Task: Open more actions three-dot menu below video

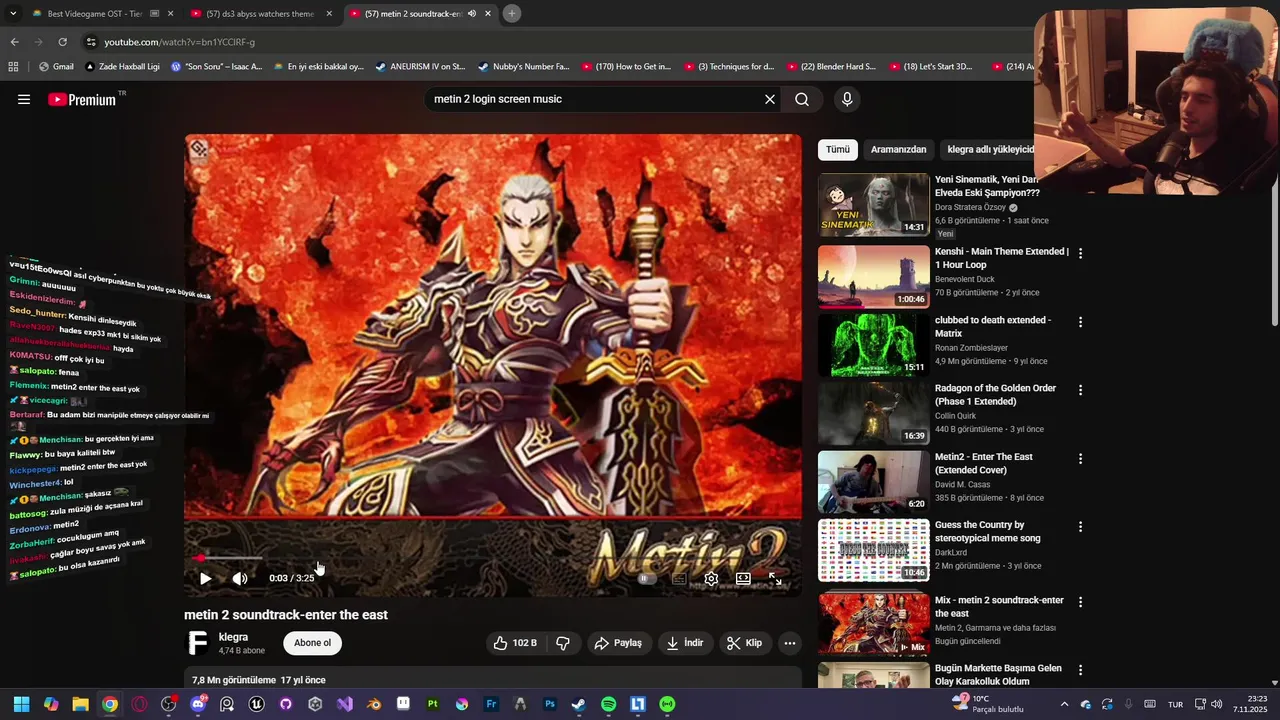Action: [790, 643]
